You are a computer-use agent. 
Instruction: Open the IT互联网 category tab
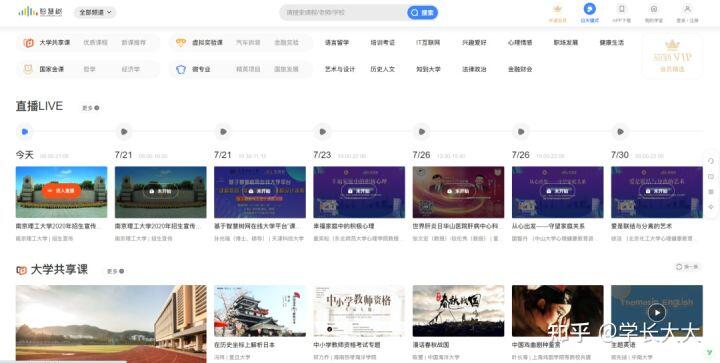tap(428, 43)
